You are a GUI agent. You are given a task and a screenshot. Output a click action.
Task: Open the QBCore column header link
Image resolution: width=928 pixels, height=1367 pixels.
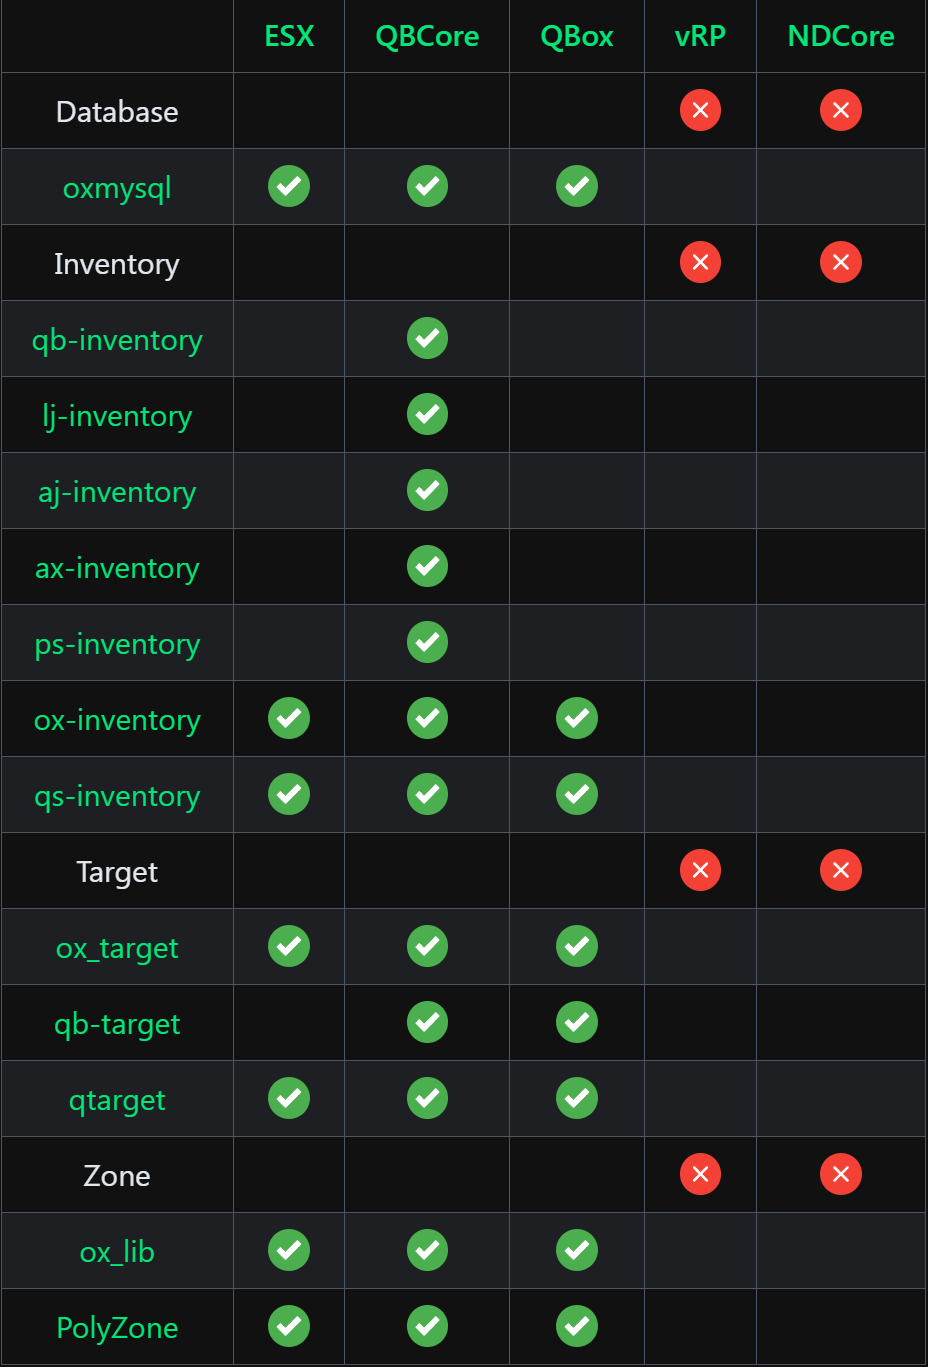point(427,36)
